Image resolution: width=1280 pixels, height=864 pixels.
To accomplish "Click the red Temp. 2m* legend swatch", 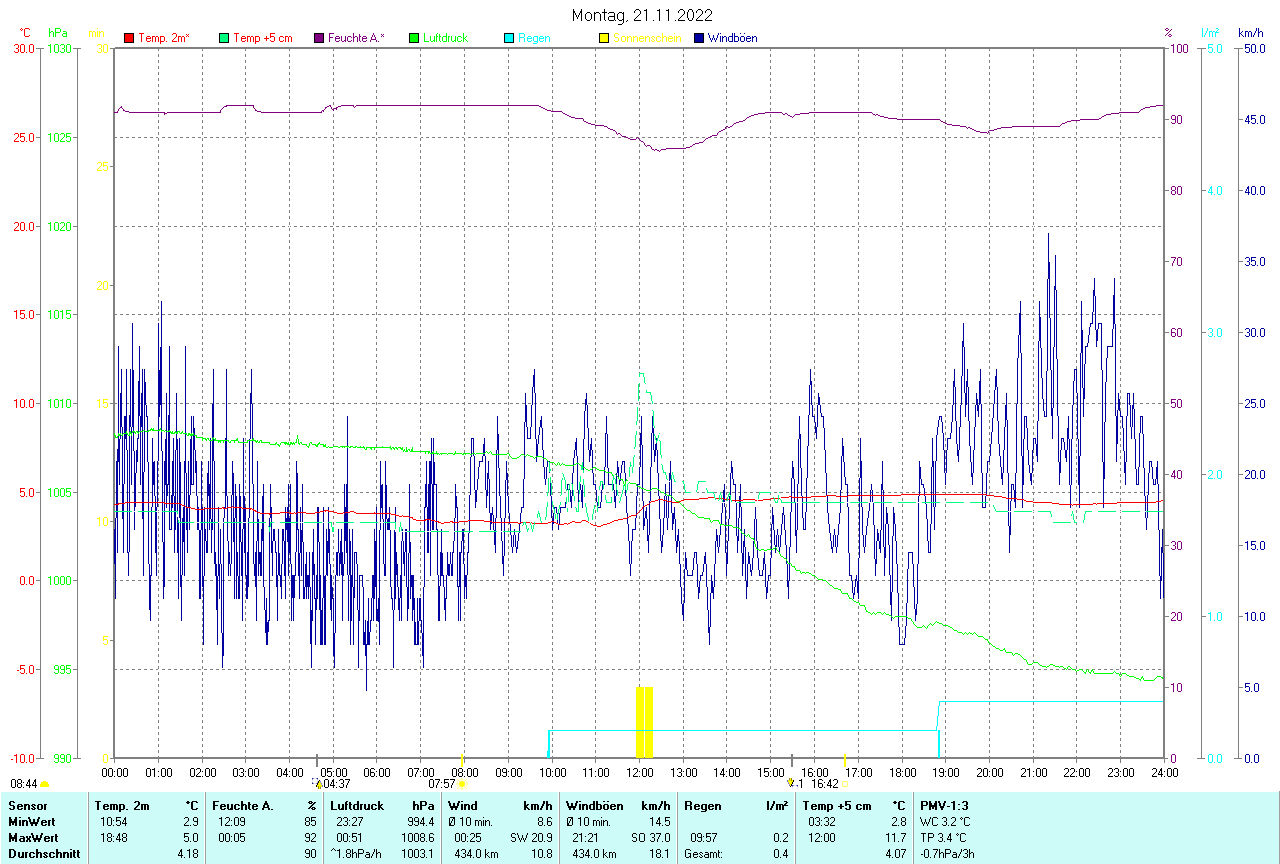I will coord(129,38).
